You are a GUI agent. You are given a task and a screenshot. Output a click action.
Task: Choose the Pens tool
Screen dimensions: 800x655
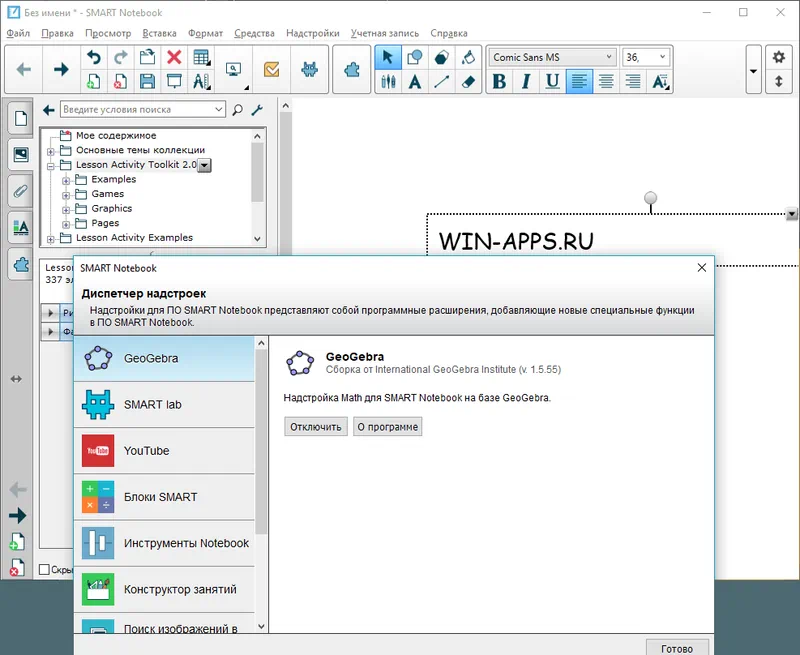[388, 81]
